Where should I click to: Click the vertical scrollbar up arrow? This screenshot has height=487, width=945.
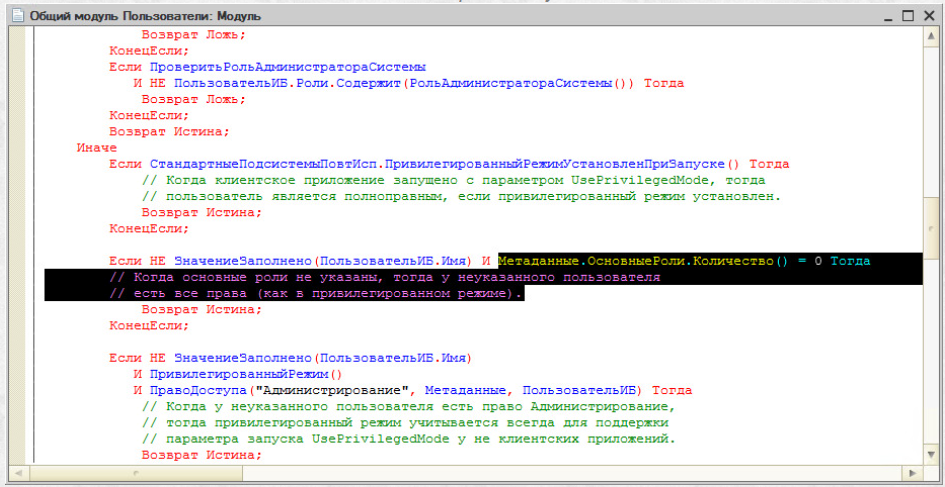pyautogui.click(x=930, y=38)
